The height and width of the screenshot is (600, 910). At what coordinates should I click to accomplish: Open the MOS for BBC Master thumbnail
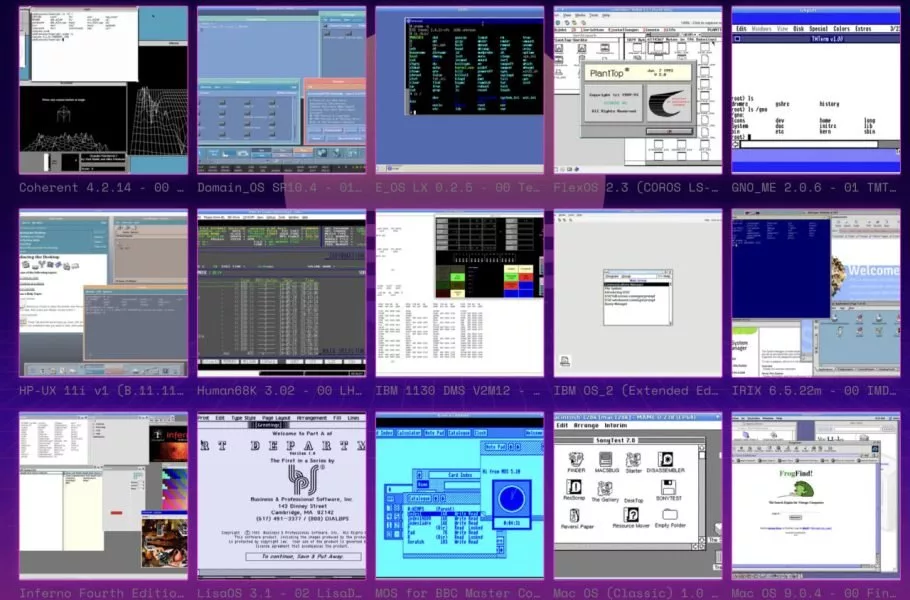(460, 496)
